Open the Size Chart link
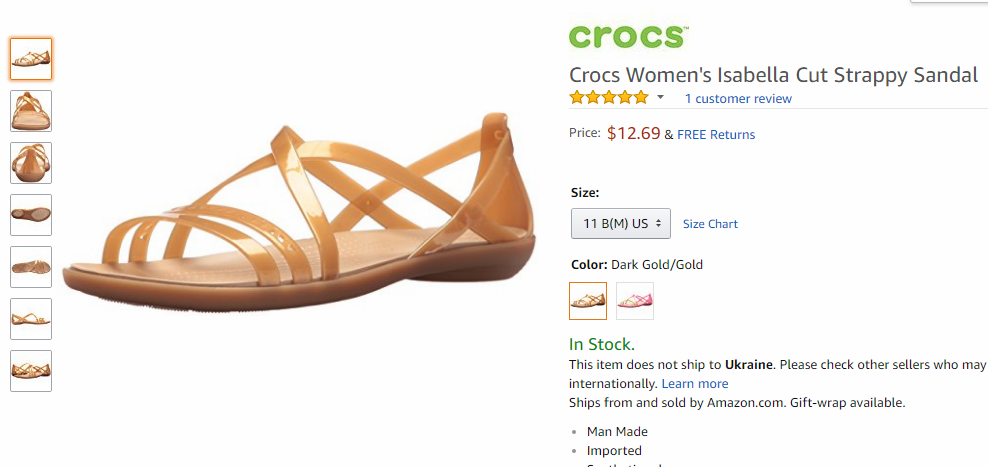 710,224
